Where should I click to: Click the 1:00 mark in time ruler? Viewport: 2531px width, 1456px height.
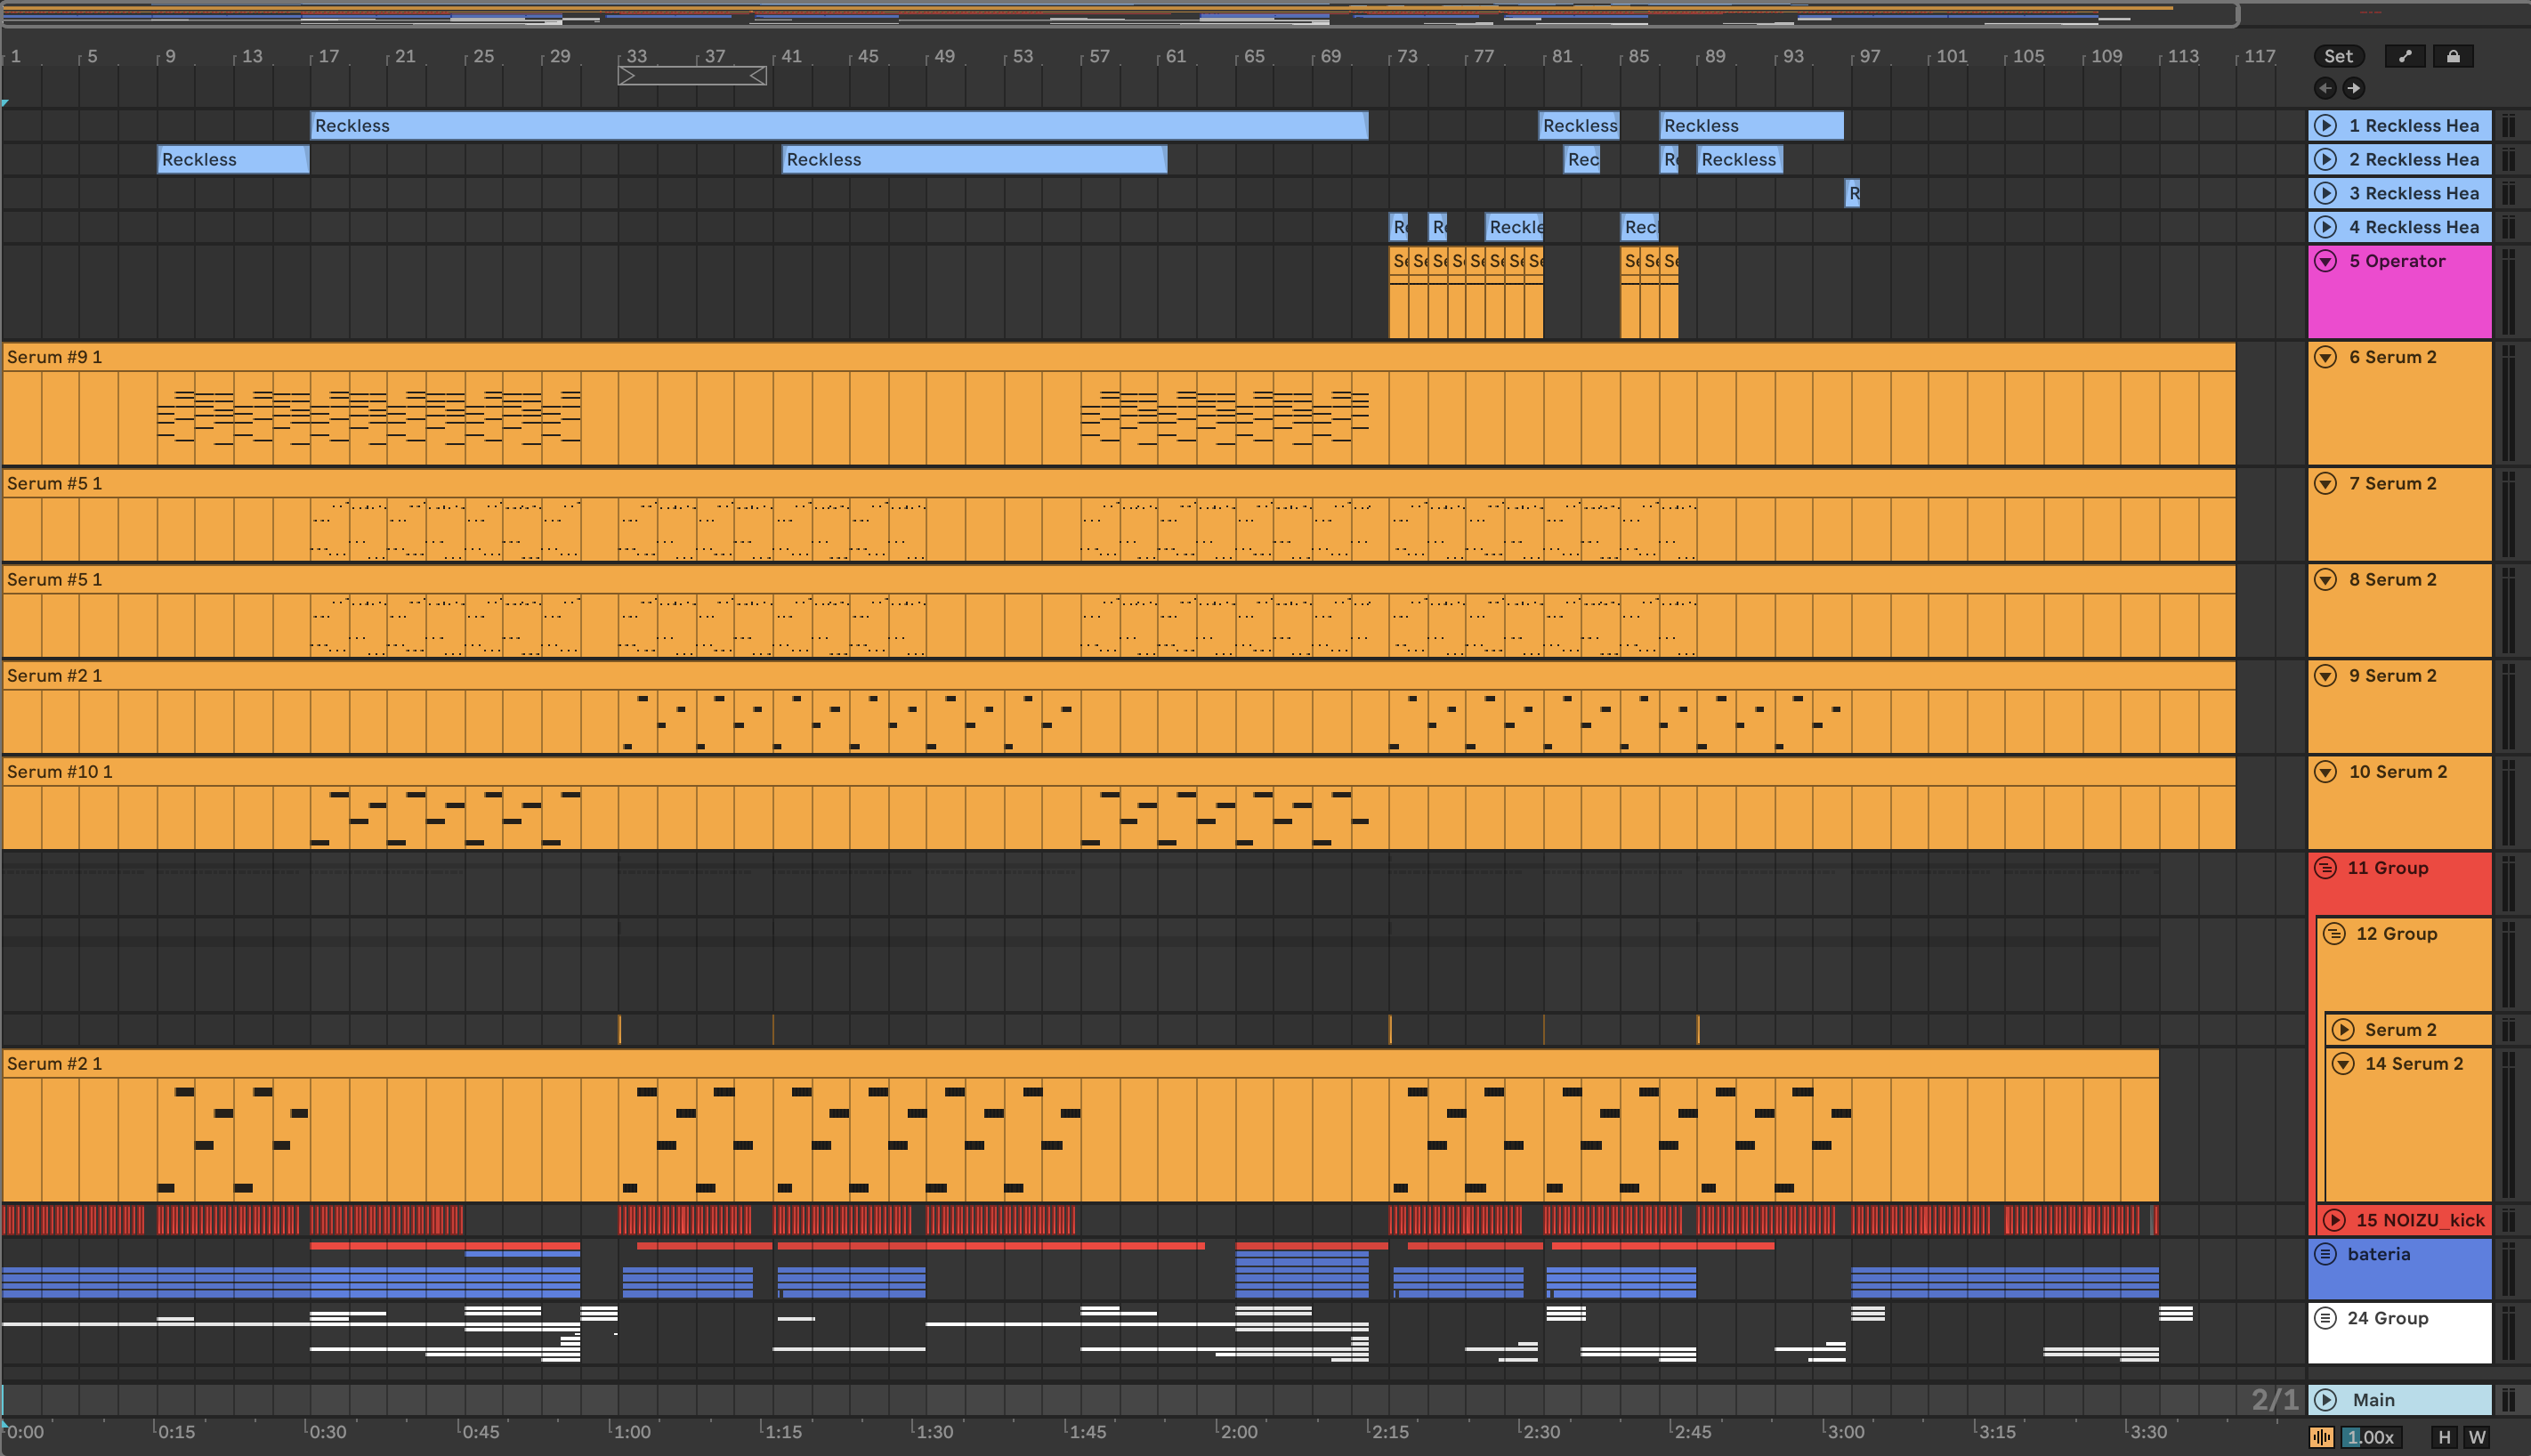point(631,1432)
